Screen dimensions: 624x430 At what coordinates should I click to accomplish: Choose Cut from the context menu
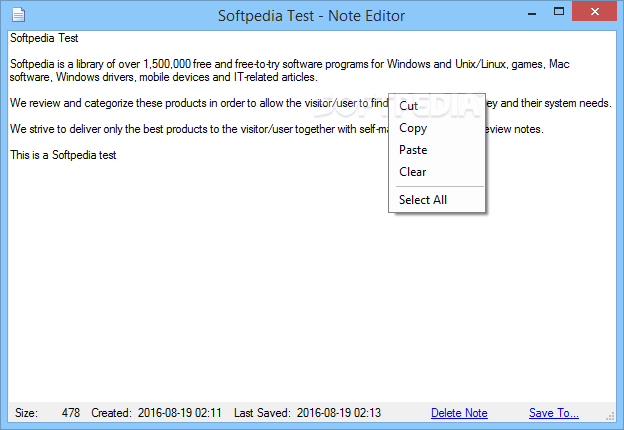pyautogui.click(x=437, y=106)
